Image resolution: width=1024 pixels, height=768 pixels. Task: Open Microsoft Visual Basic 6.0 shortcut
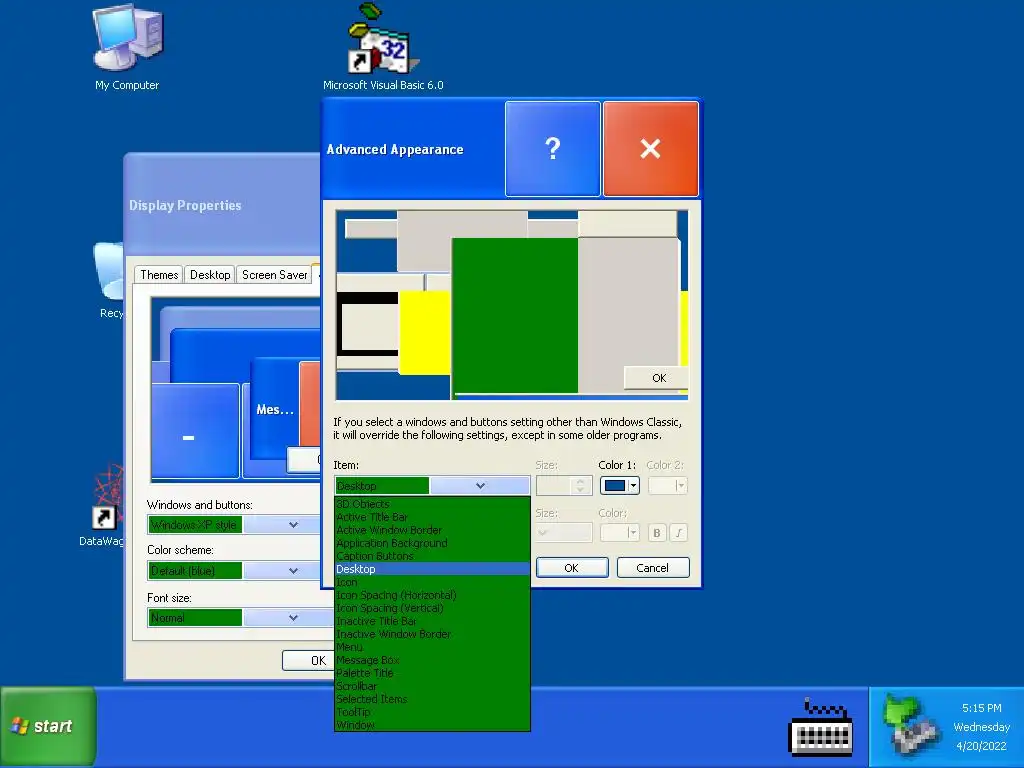click(x=383, y=48)
